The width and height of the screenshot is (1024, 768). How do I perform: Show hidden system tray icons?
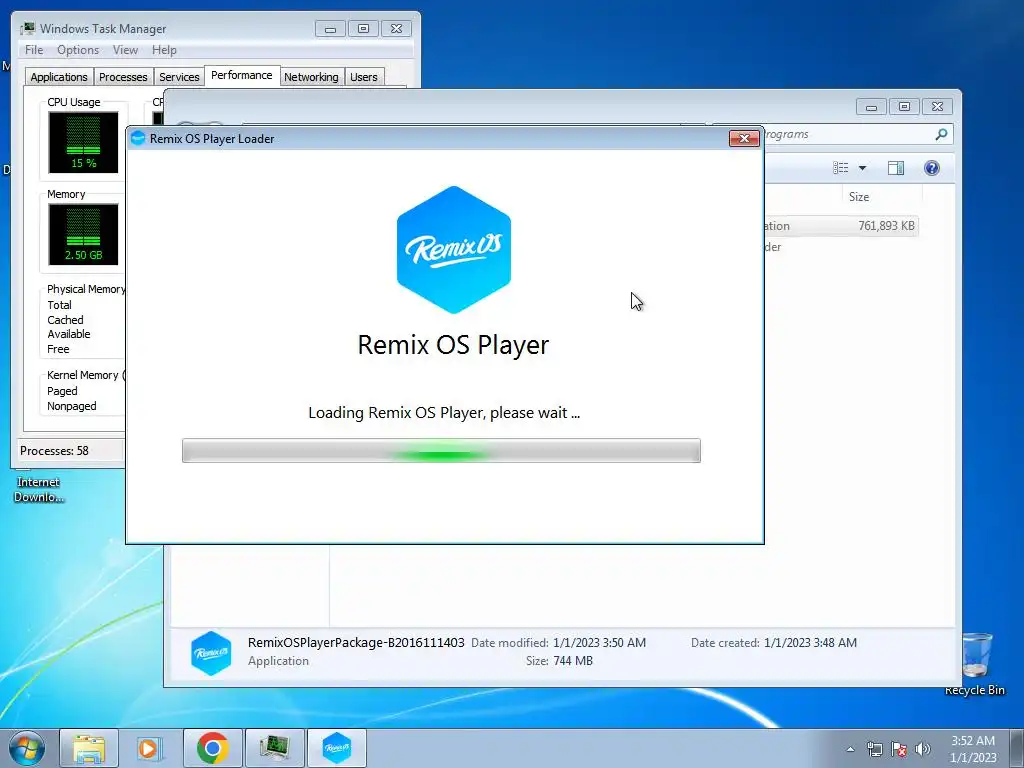850,749
